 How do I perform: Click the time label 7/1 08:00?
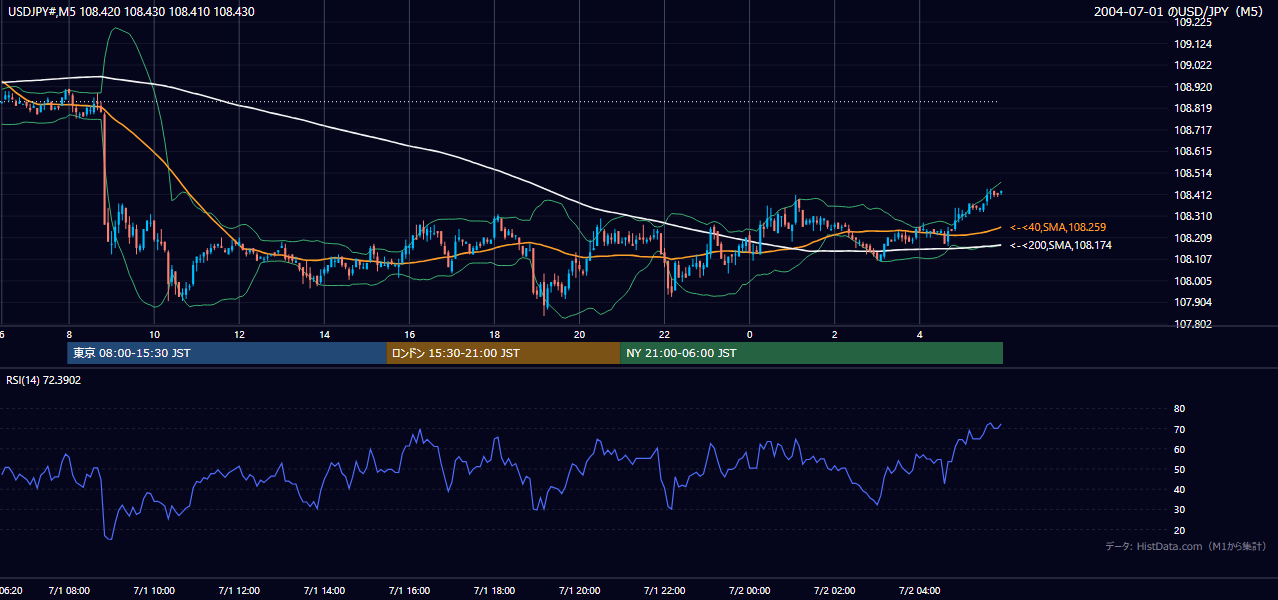point(69,591)
